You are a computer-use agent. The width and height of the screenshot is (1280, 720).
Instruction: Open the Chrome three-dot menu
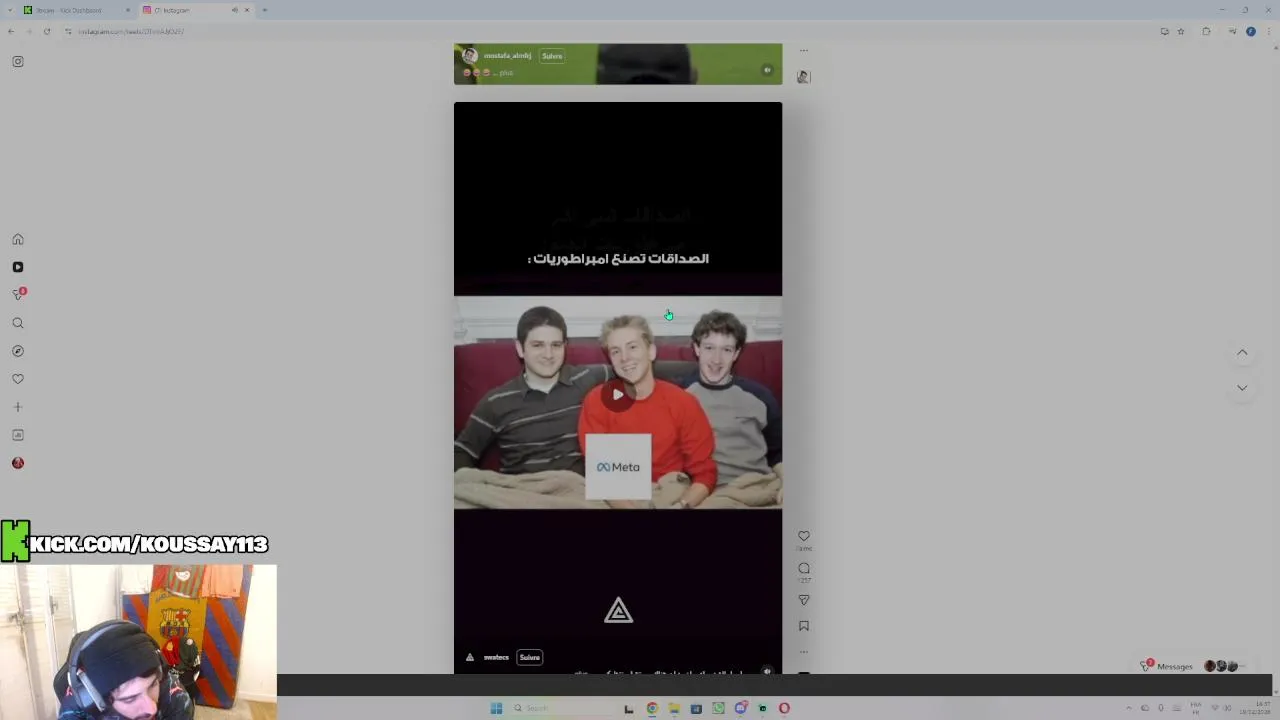1268,31
